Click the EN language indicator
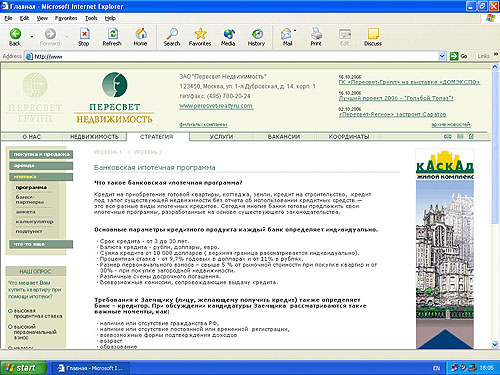Screen dimensions: 500x375 pos(436,368)
